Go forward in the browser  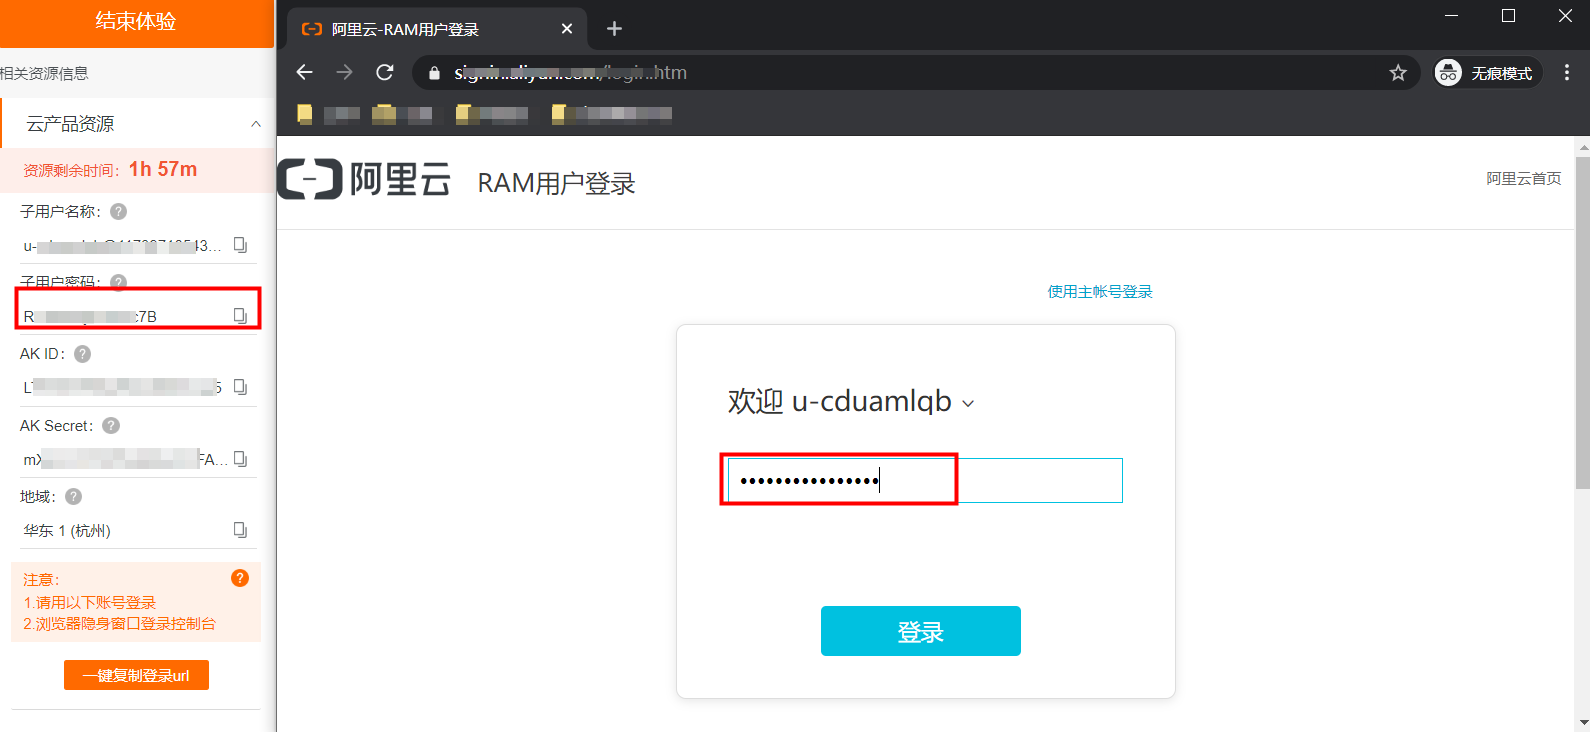point(345,72)
